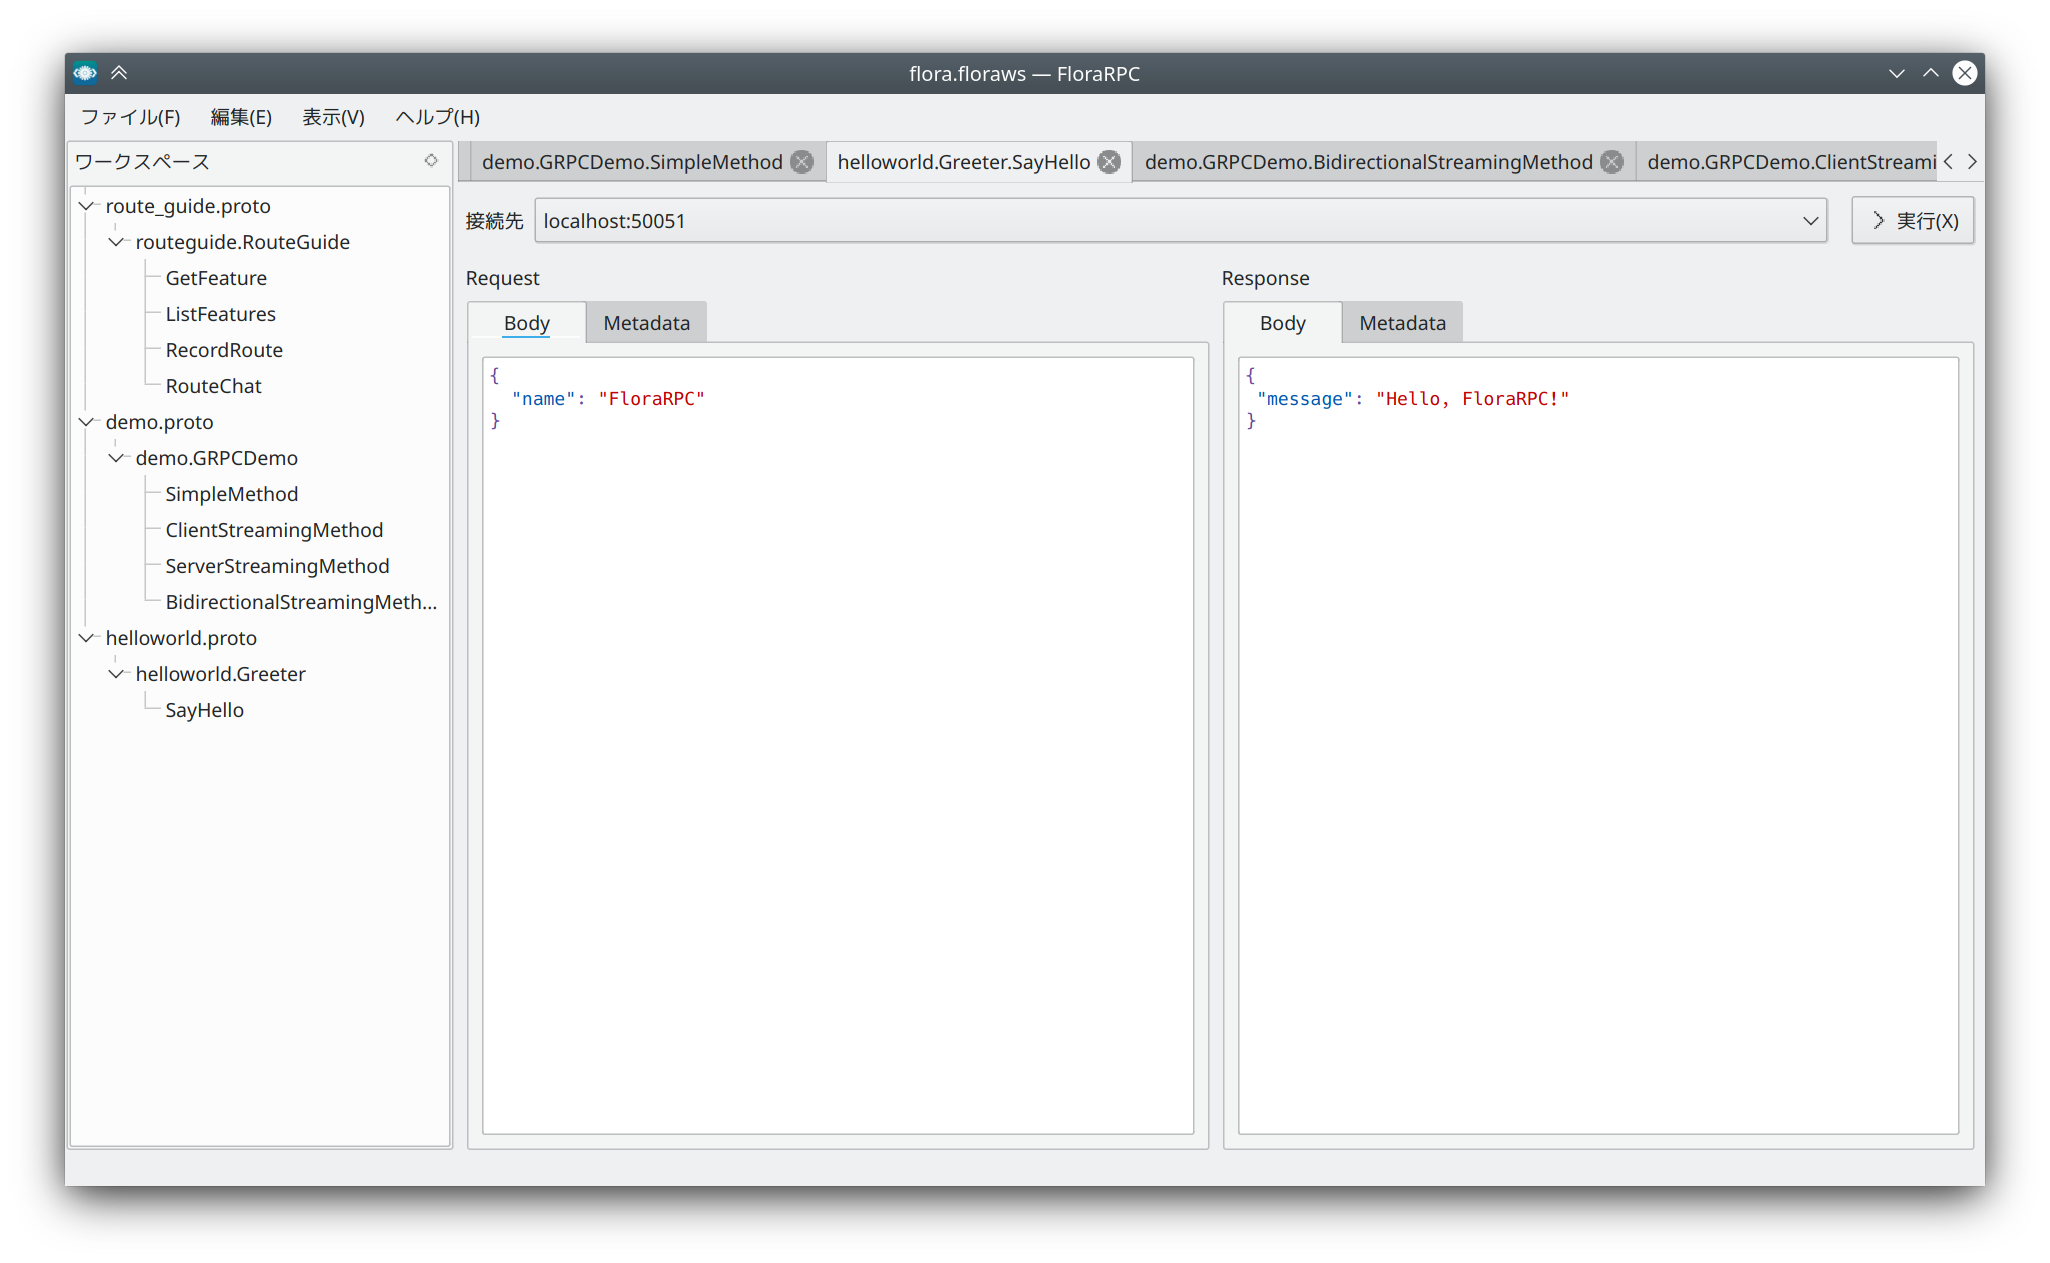This screenshot has height=1263, width=2050.
Task: Select ServerStreamingMethod in workspace tree
Action: click(277, 566)
